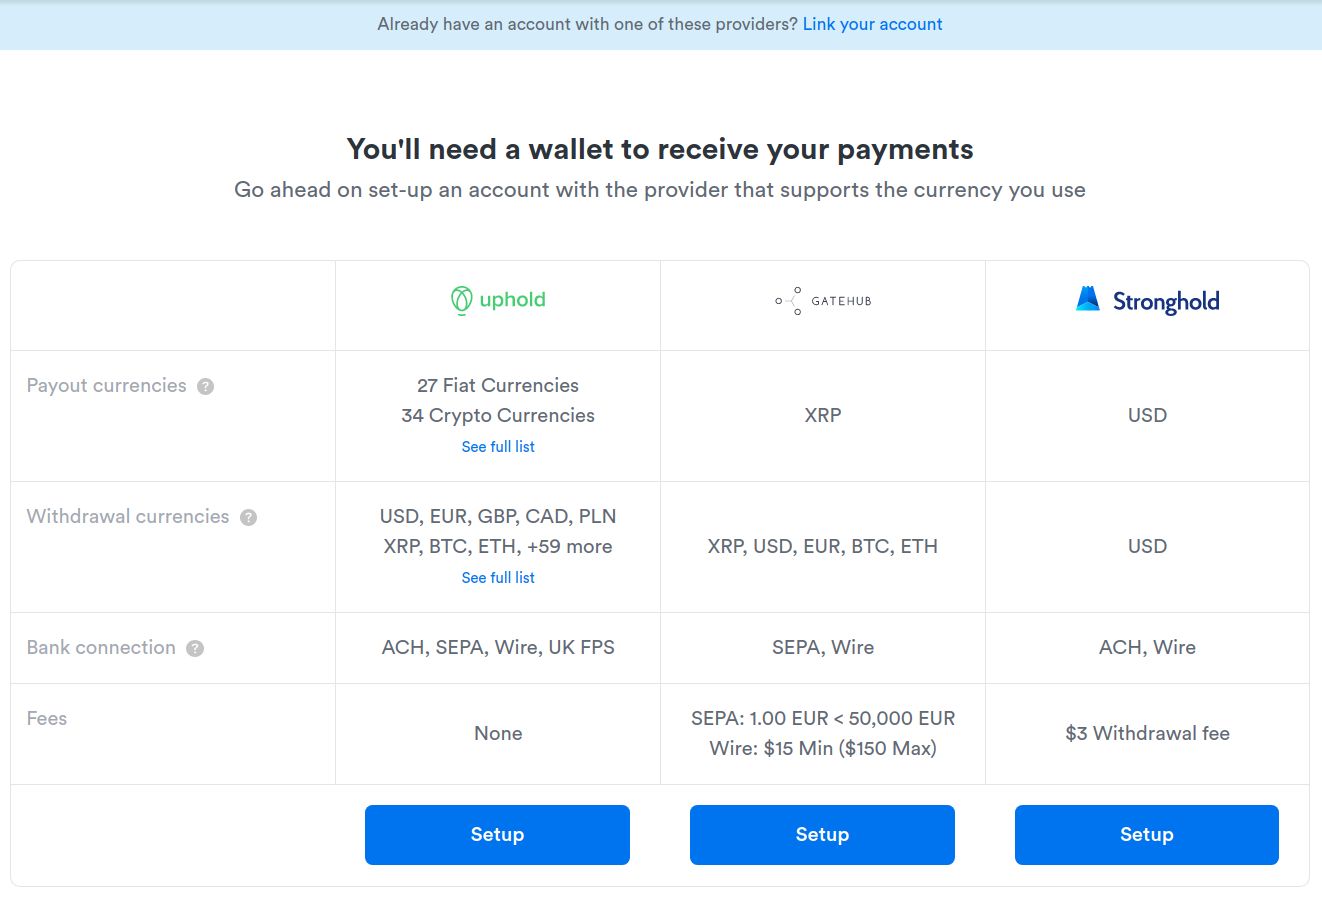Click the Fees row label

[x=47, y=719]
